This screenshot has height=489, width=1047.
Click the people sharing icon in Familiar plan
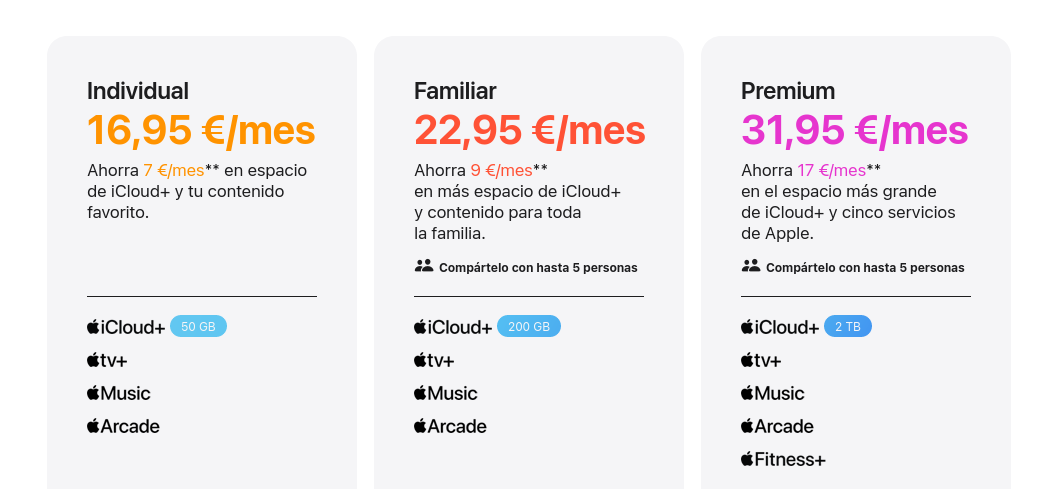[x=423, y=267]
